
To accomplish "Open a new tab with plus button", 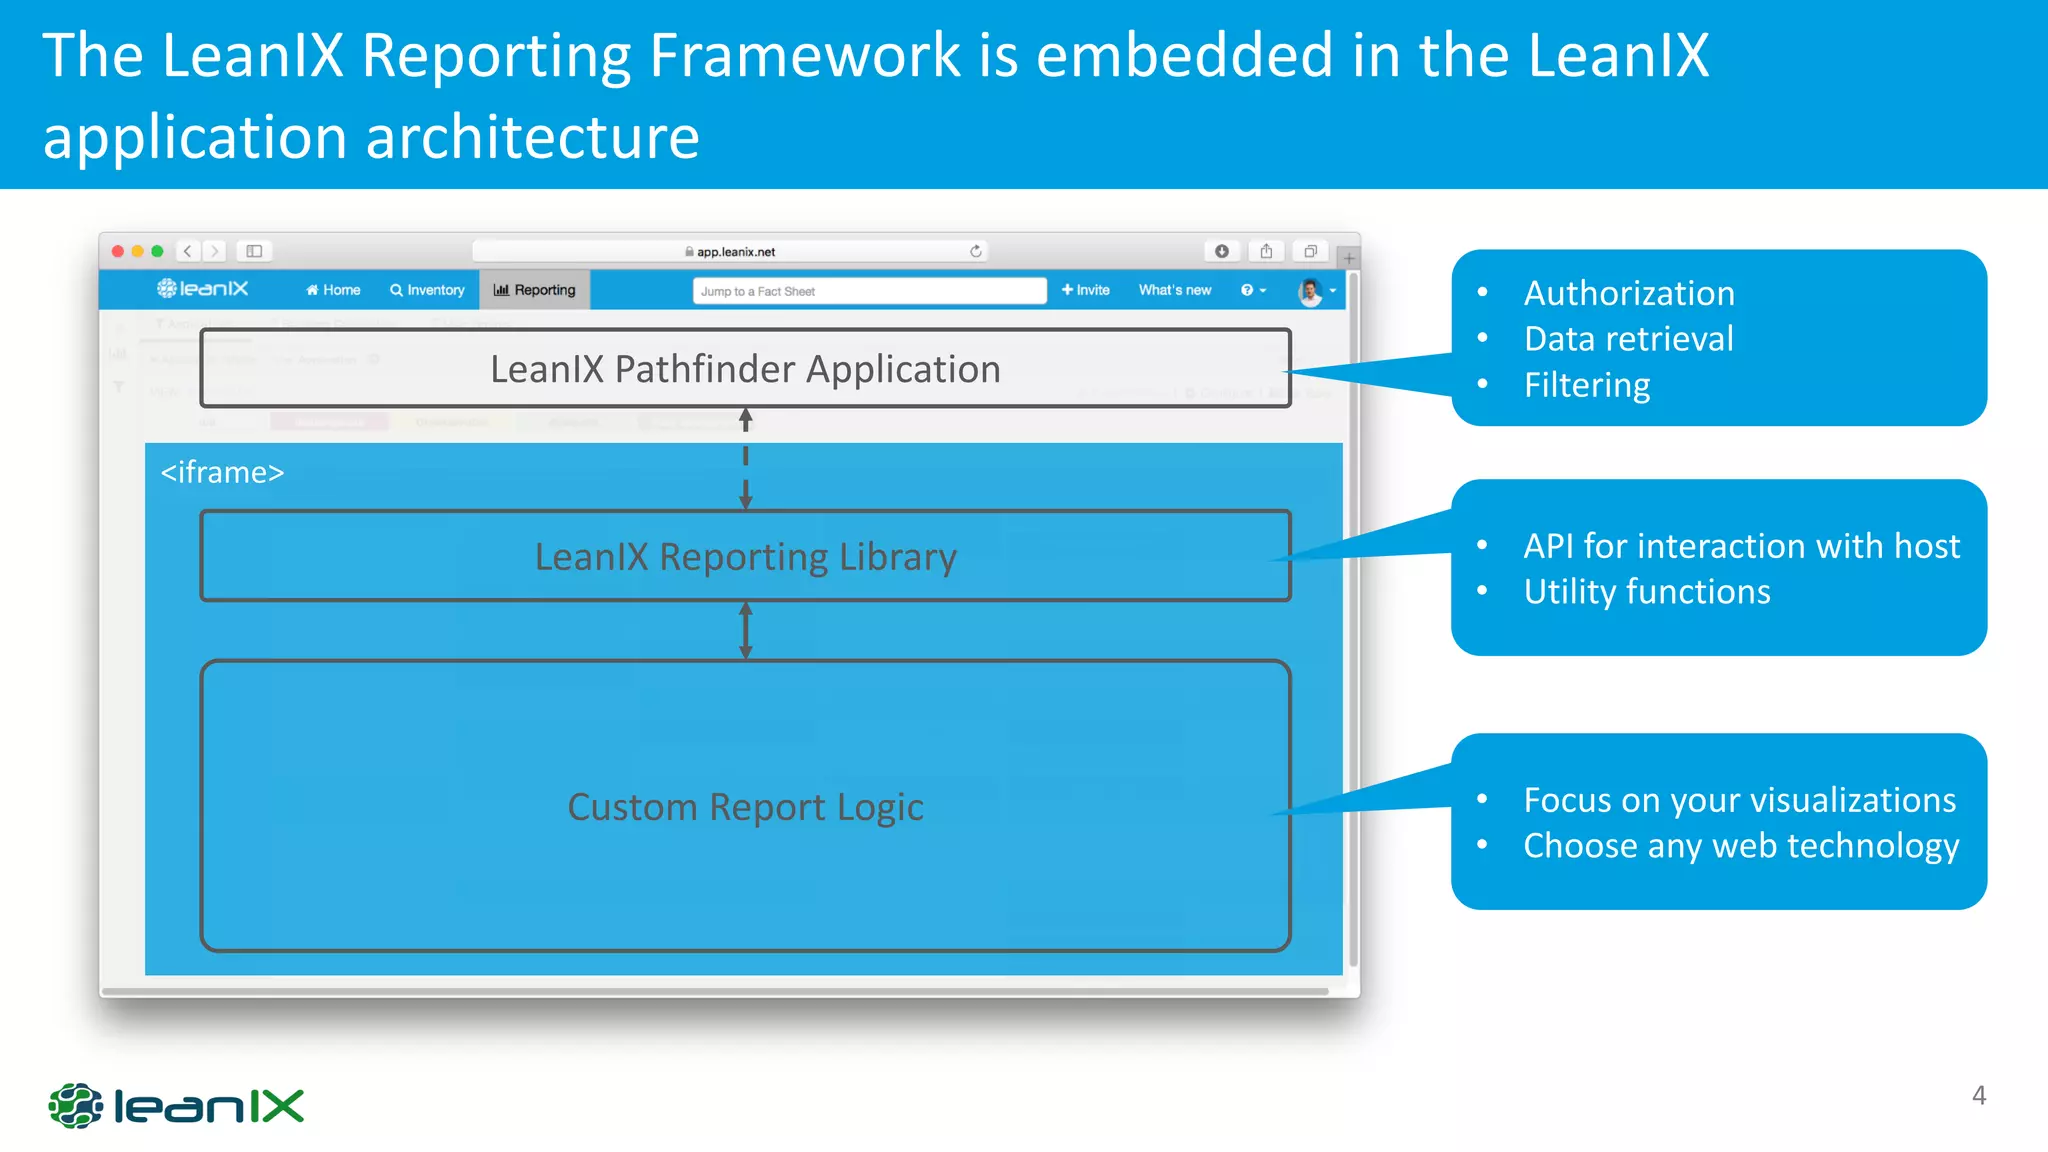I will (1349, 258).
